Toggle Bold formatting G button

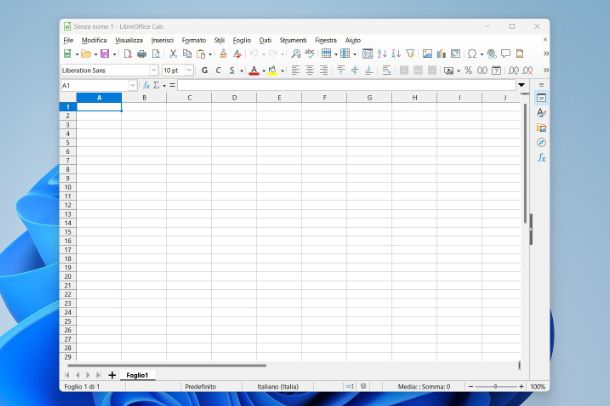point(204,71)
